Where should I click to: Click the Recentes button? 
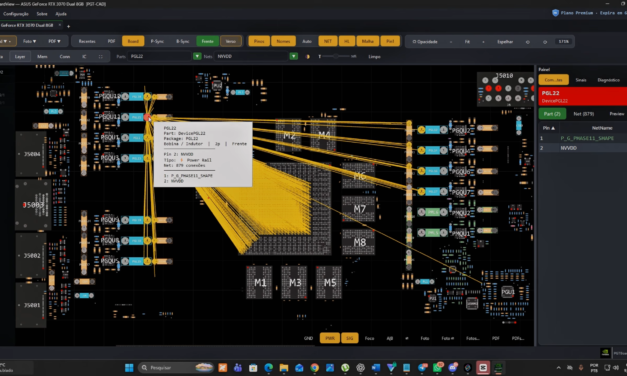tap(87, 41)
